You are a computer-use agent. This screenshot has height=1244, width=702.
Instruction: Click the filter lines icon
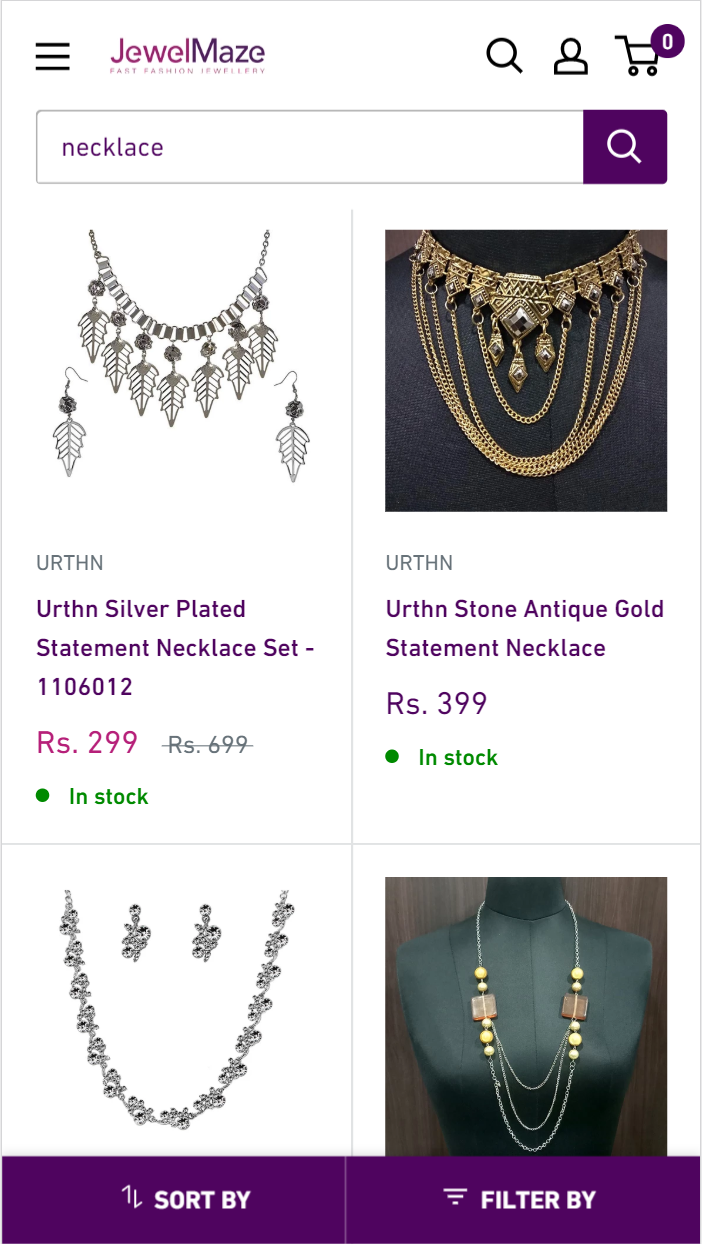pos(456,1197)
